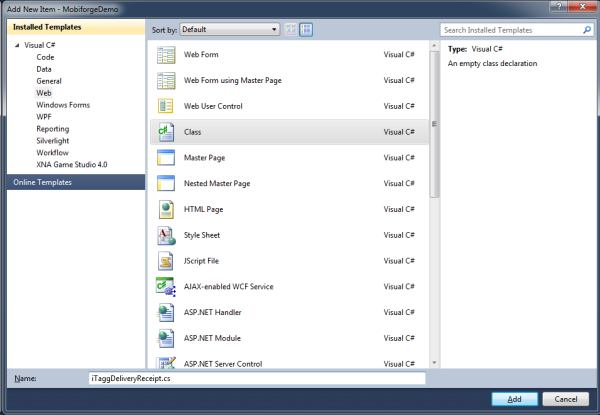The height and width of the screenshot is (415, 600).
Task: Pick the ASP.NET Handler template icon
Action: [165, 314]
